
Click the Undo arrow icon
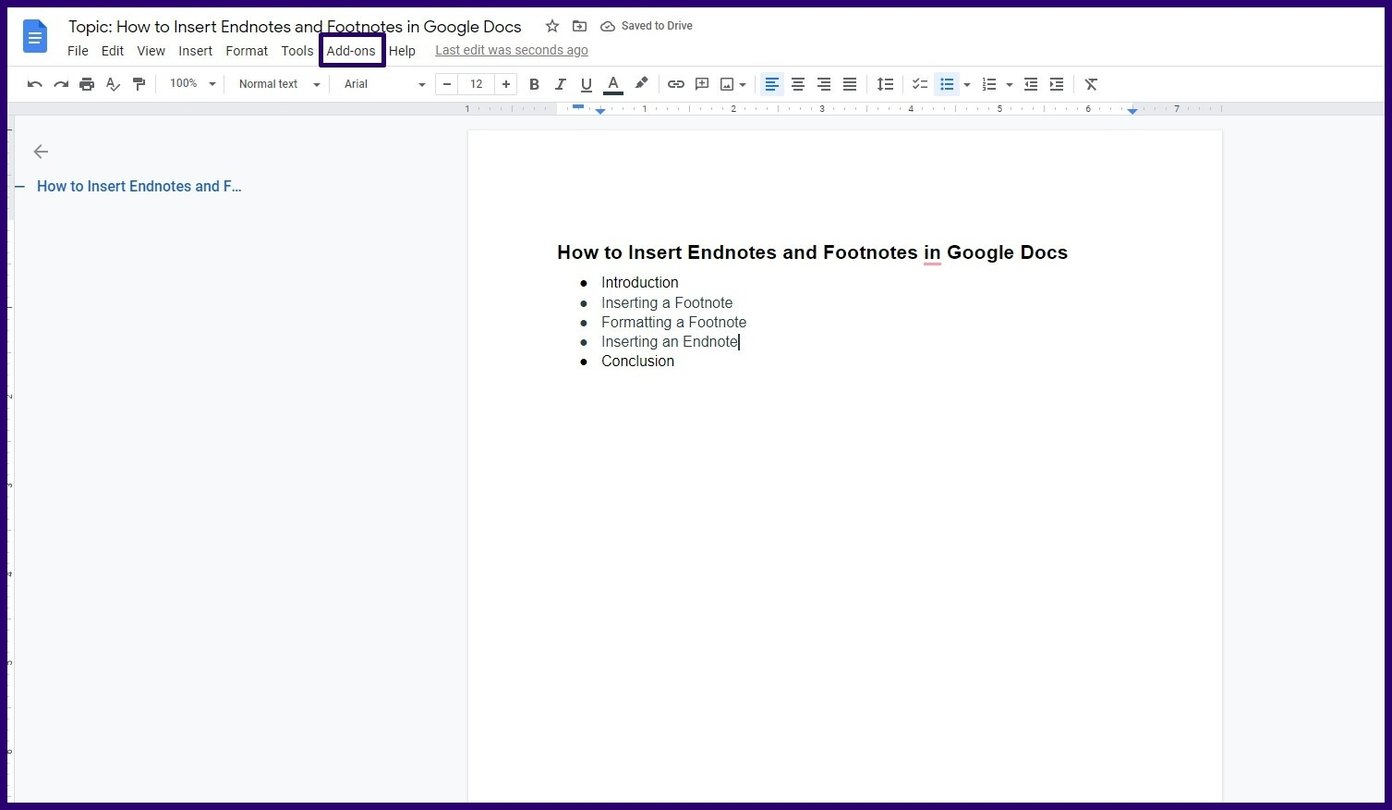[35, 84]
